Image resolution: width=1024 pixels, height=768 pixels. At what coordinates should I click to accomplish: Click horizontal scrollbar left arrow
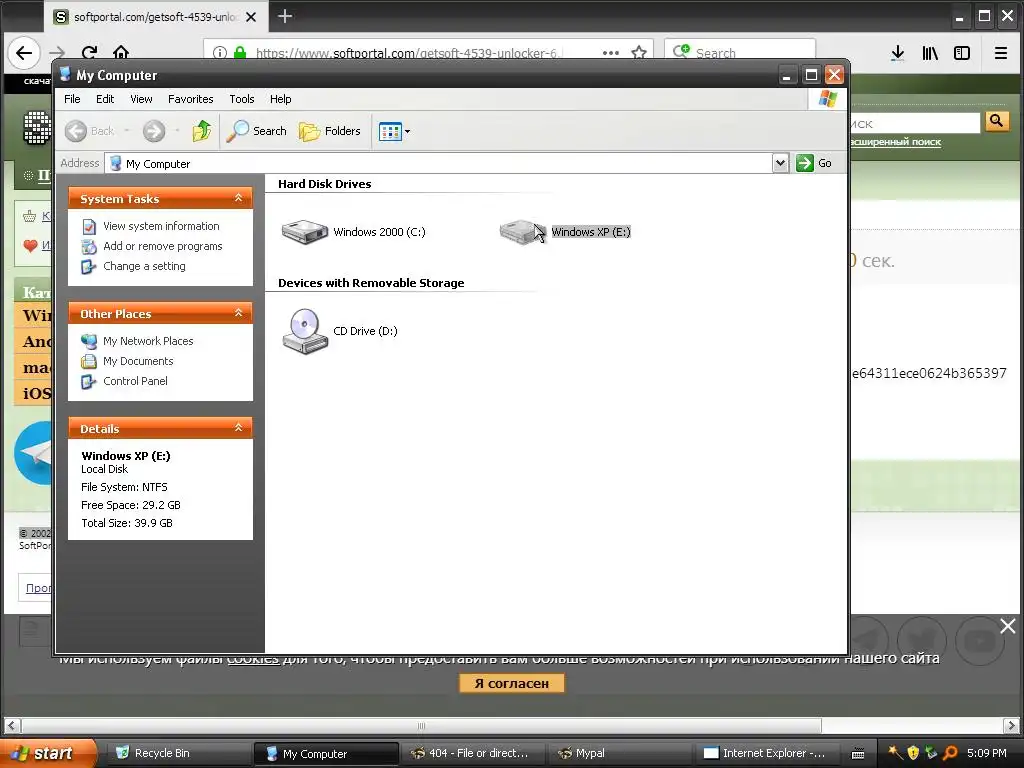[12, 725]
